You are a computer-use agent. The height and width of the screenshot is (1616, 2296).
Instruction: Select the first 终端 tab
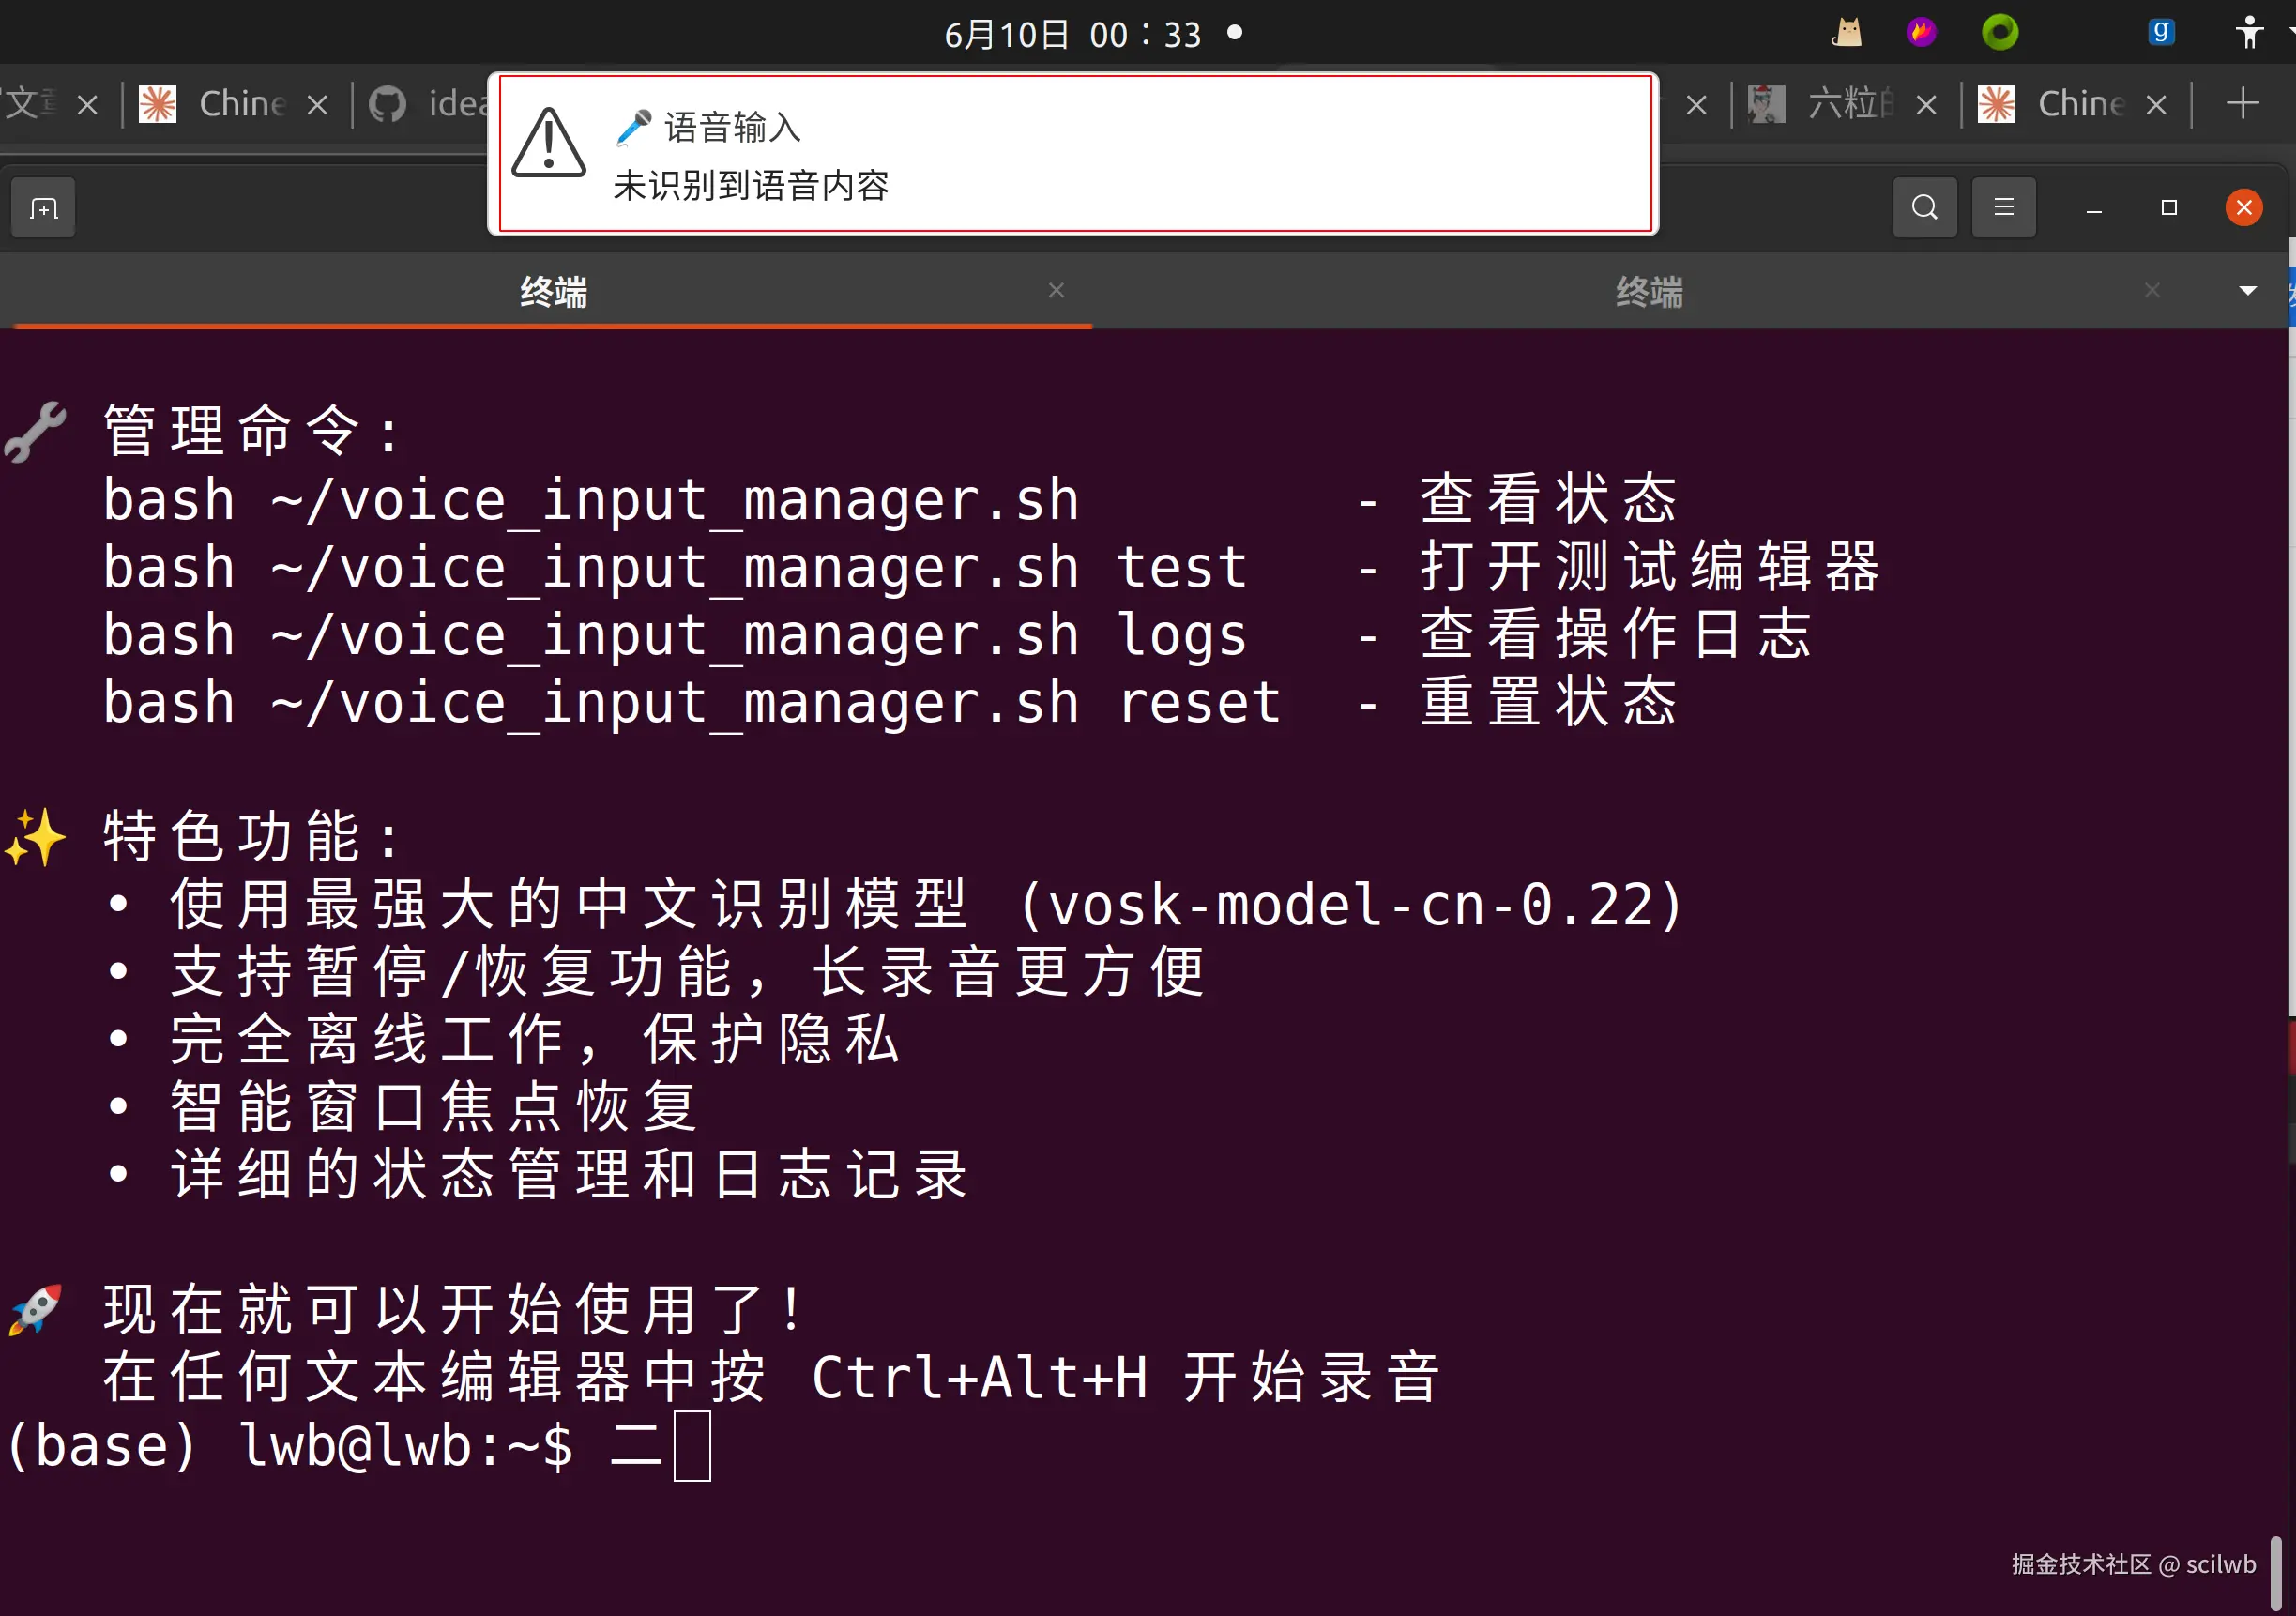552,292
